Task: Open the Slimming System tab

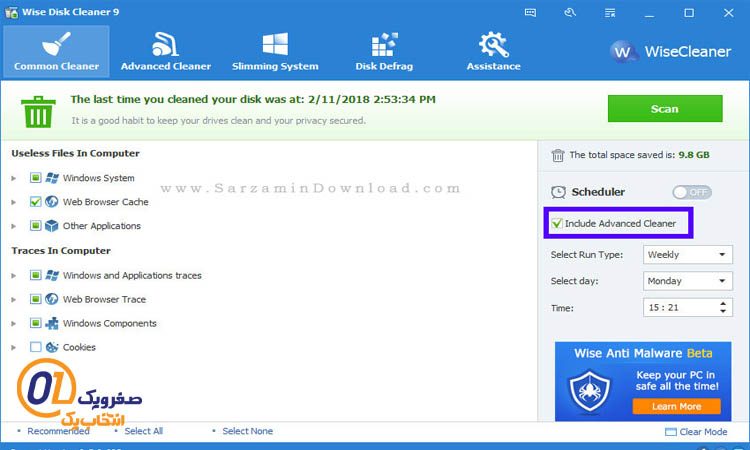Action: pyautogui.click(x=275, y=51)
